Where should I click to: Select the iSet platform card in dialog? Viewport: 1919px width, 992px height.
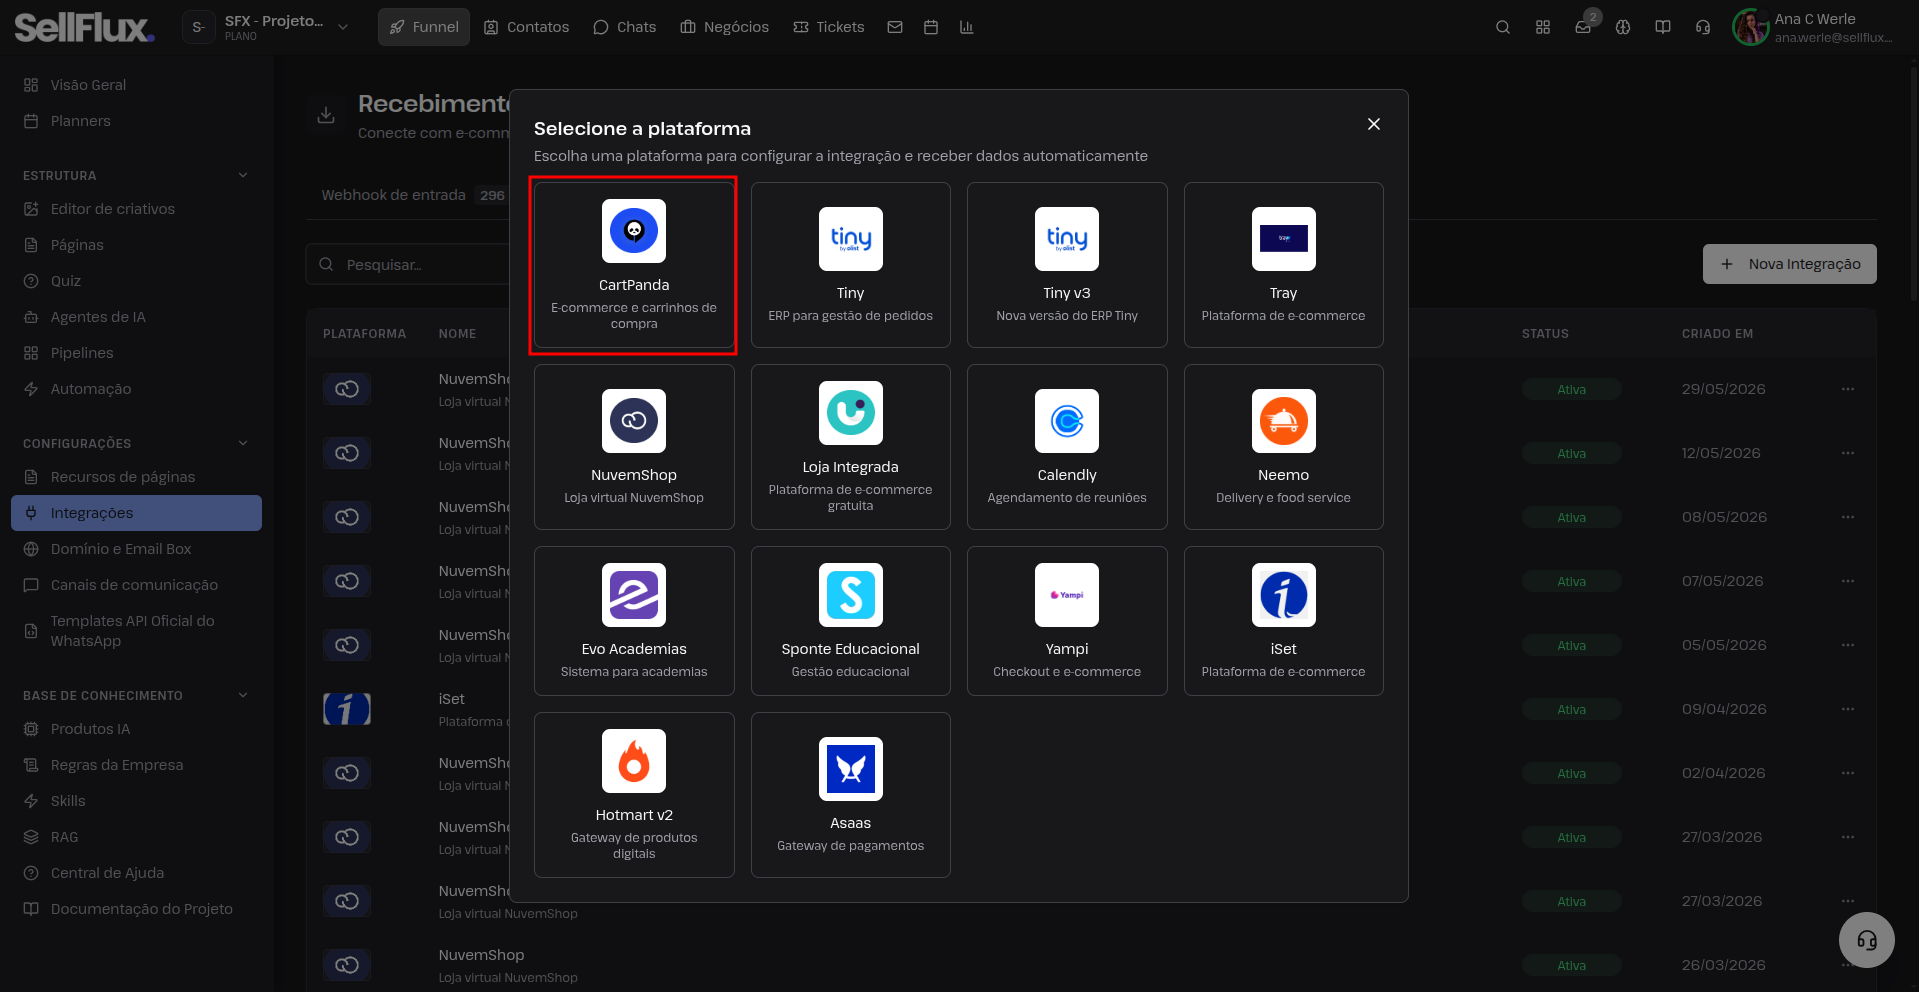1283,621
